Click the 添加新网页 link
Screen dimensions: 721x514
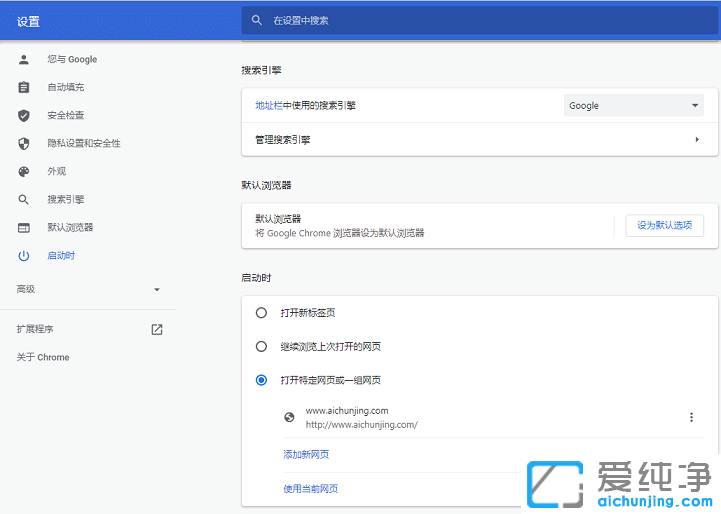pyautogui.click(x=306, y=454)
